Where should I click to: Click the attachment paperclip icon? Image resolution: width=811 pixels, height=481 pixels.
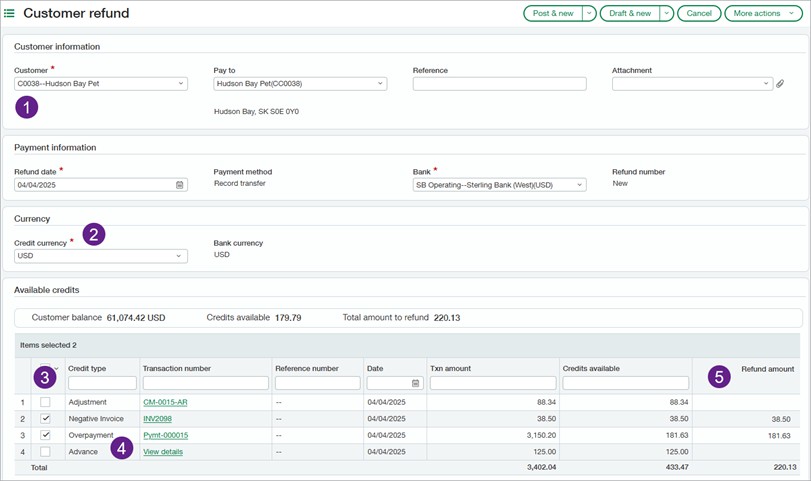(780, 85)
